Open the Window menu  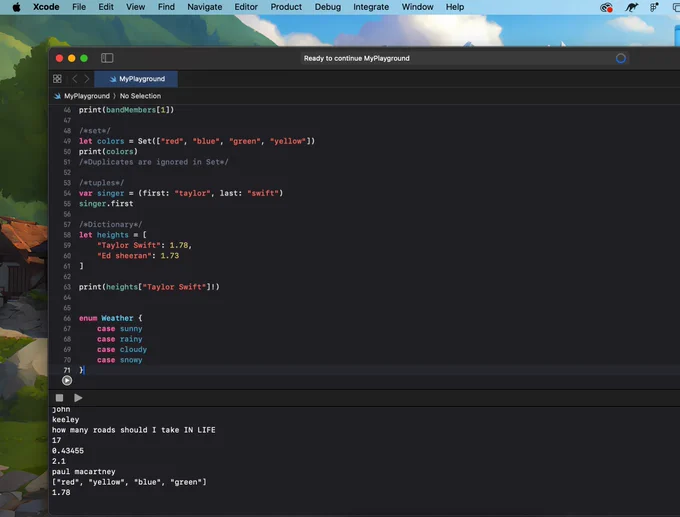[417, 7]
